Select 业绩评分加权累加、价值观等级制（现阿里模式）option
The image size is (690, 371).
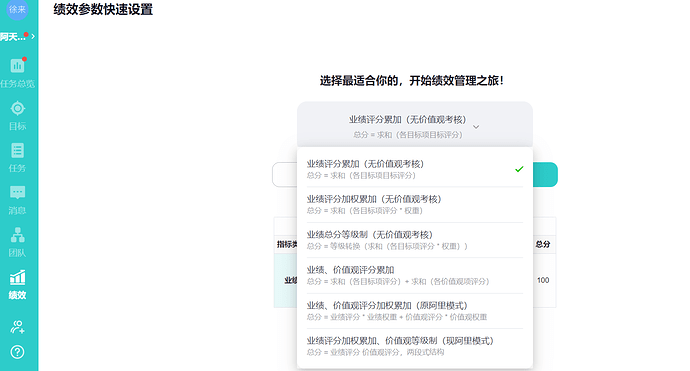(x=415, y=346)
